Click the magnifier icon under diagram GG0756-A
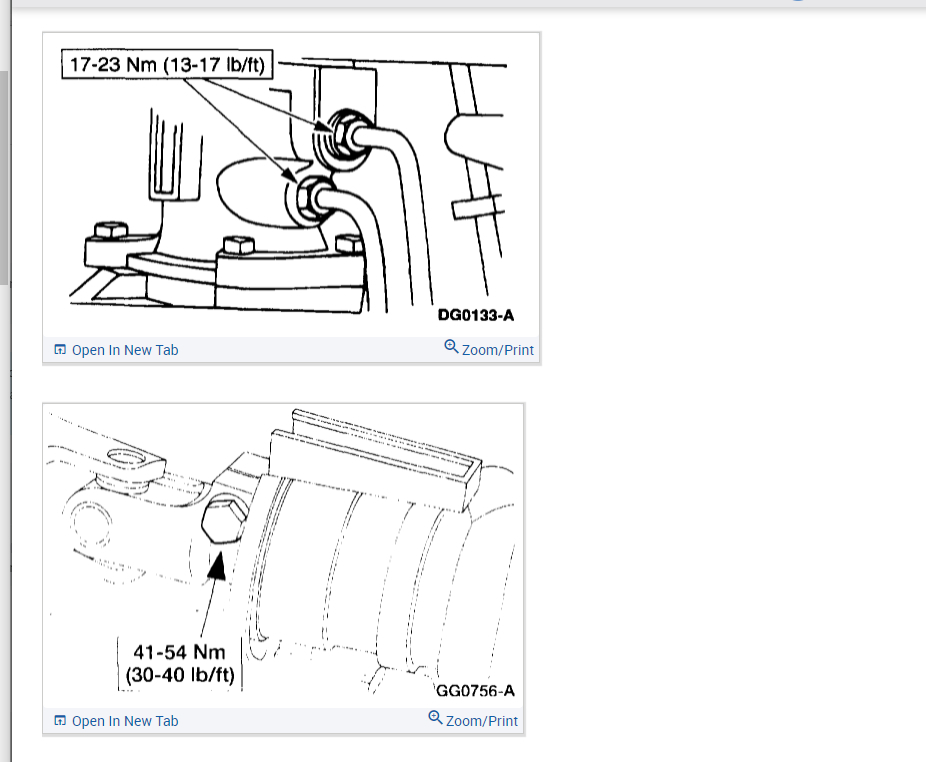 coord(435,718)
